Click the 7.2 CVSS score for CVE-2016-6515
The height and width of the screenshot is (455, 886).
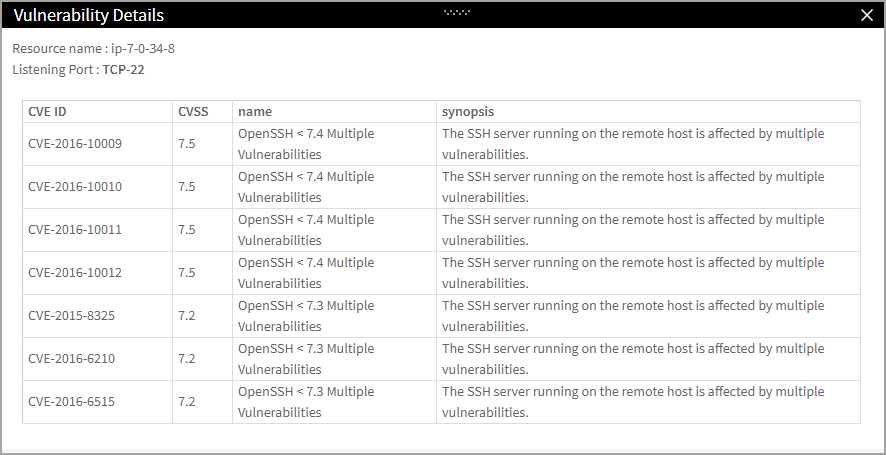pyautogui.click(x=186, y=401)
